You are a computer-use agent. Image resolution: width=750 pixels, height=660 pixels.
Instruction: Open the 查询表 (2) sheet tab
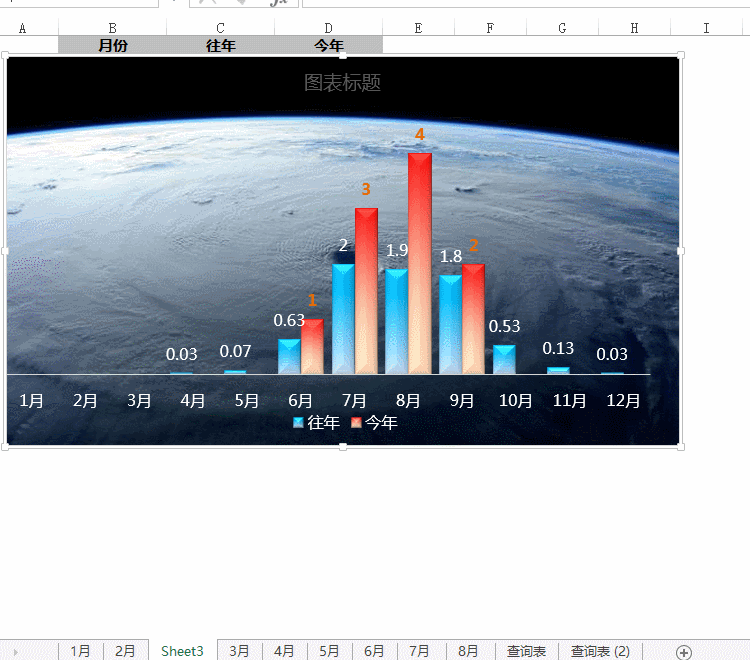600,651
